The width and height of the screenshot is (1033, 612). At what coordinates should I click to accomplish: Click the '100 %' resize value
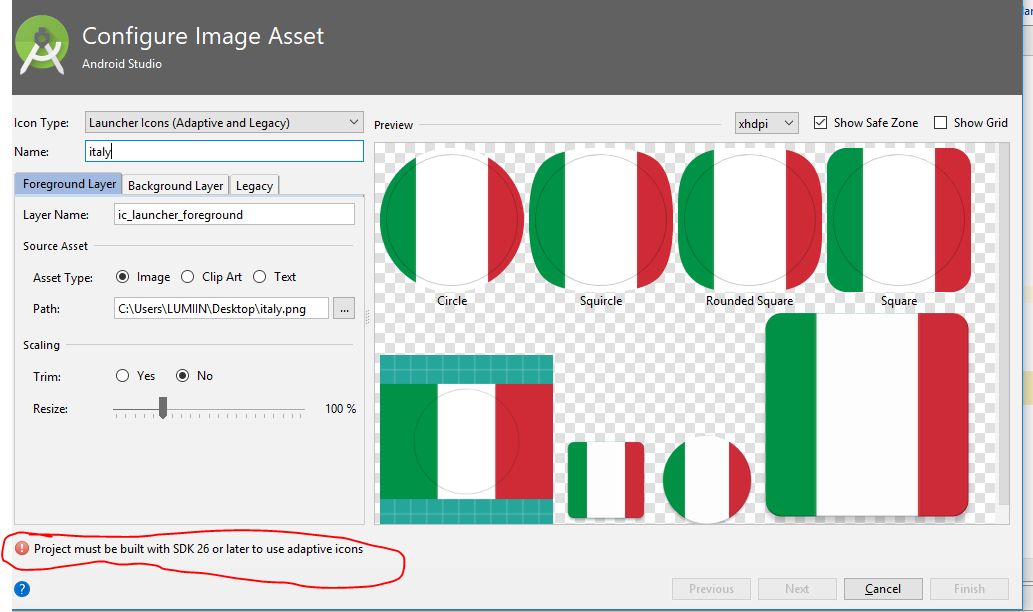click(x=341, y=408)
